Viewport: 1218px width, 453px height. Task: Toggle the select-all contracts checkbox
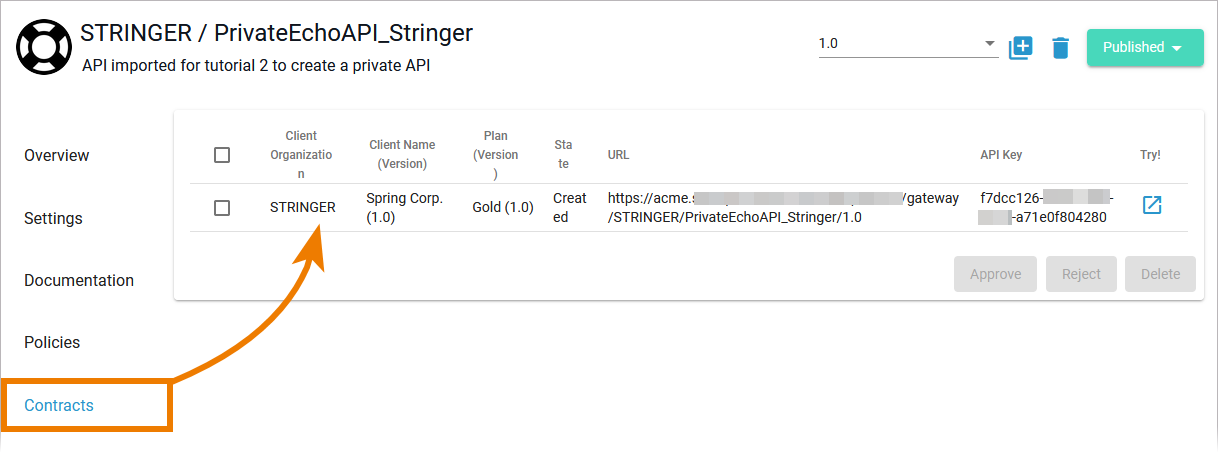tap(222, 155)
